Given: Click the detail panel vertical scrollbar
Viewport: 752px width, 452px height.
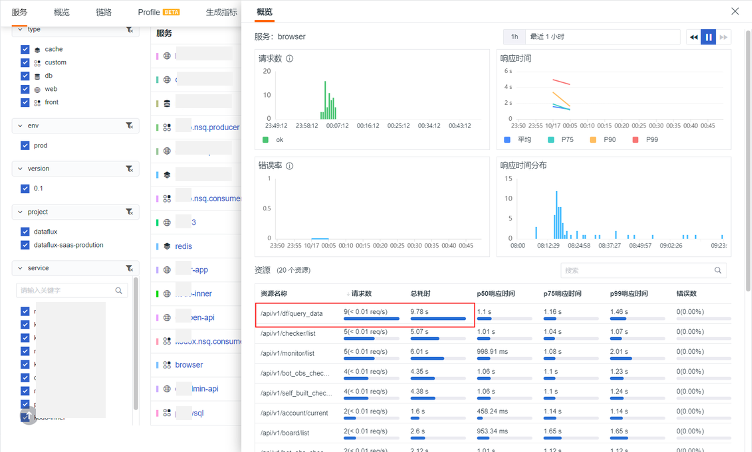Looking at the screenshot, I should (x=748, y=161).
